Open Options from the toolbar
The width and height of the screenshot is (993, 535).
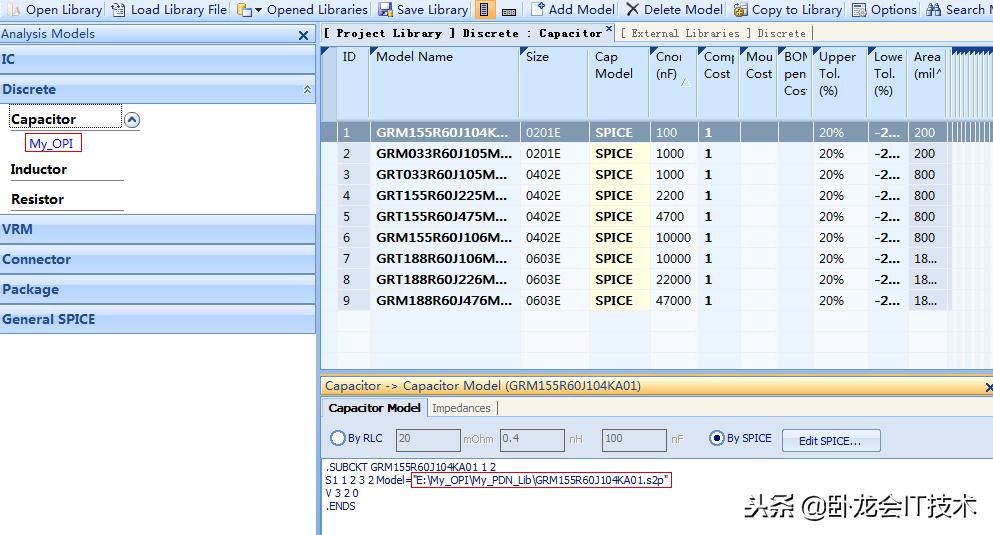[860, 10]
